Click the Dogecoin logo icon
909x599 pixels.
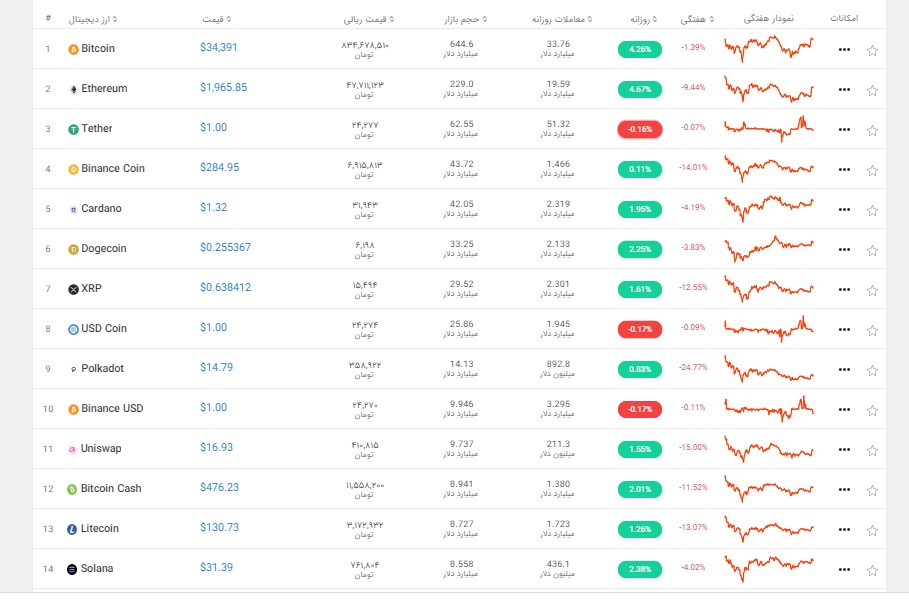click(73, 249)
